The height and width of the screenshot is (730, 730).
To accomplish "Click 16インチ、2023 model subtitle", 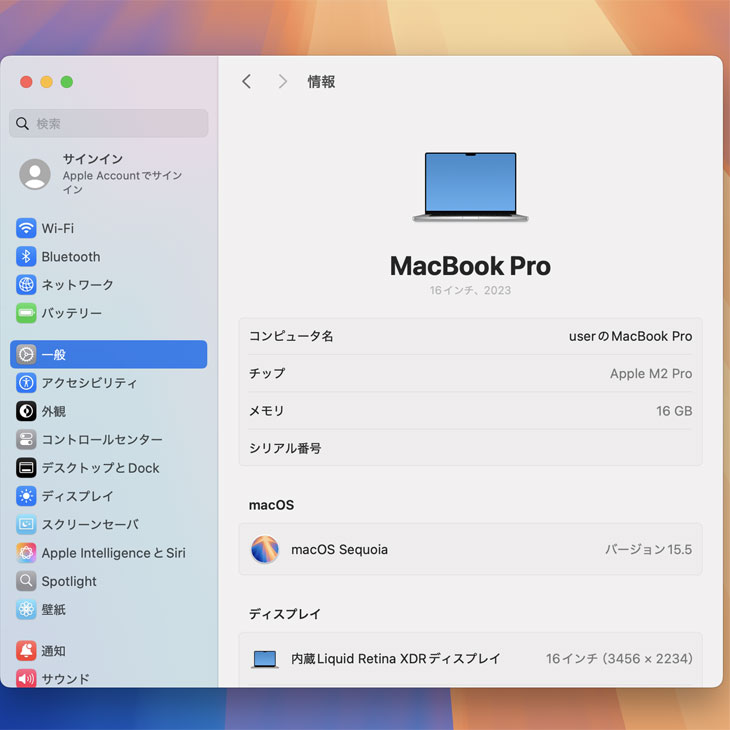I will coord(470,290).
